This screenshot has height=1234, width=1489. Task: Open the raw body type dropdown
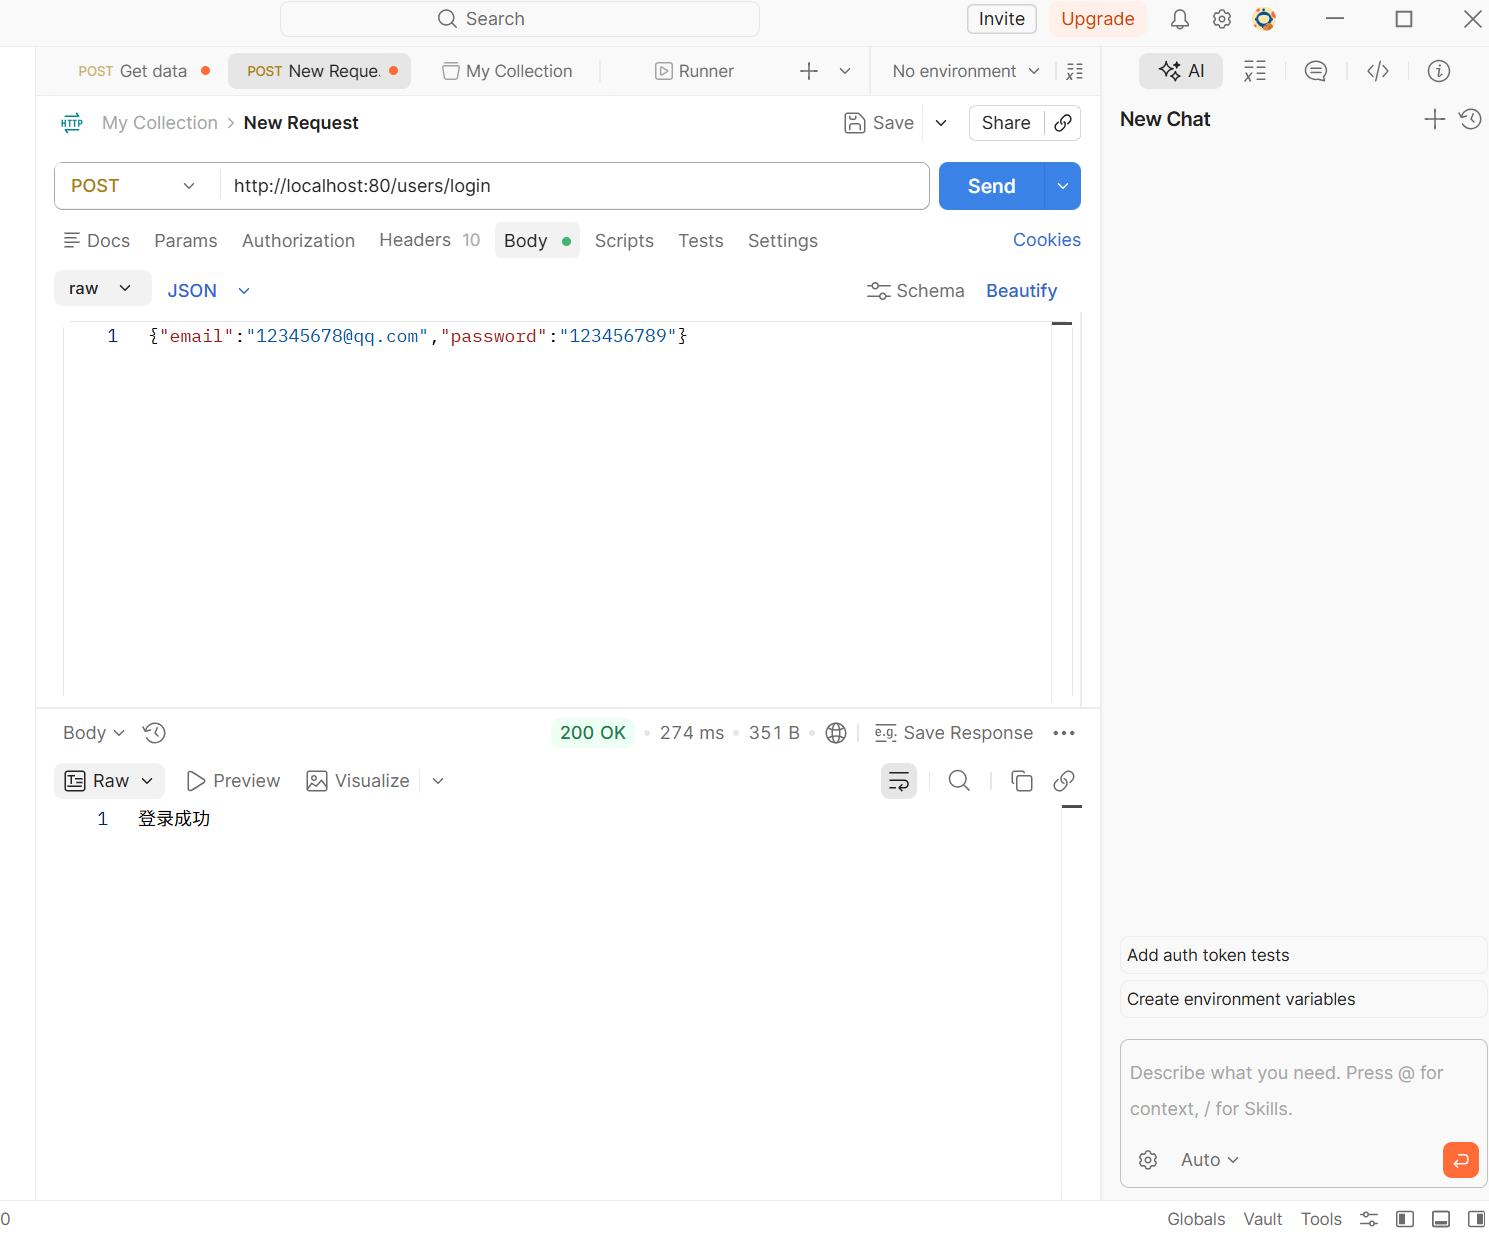(102, 289)
